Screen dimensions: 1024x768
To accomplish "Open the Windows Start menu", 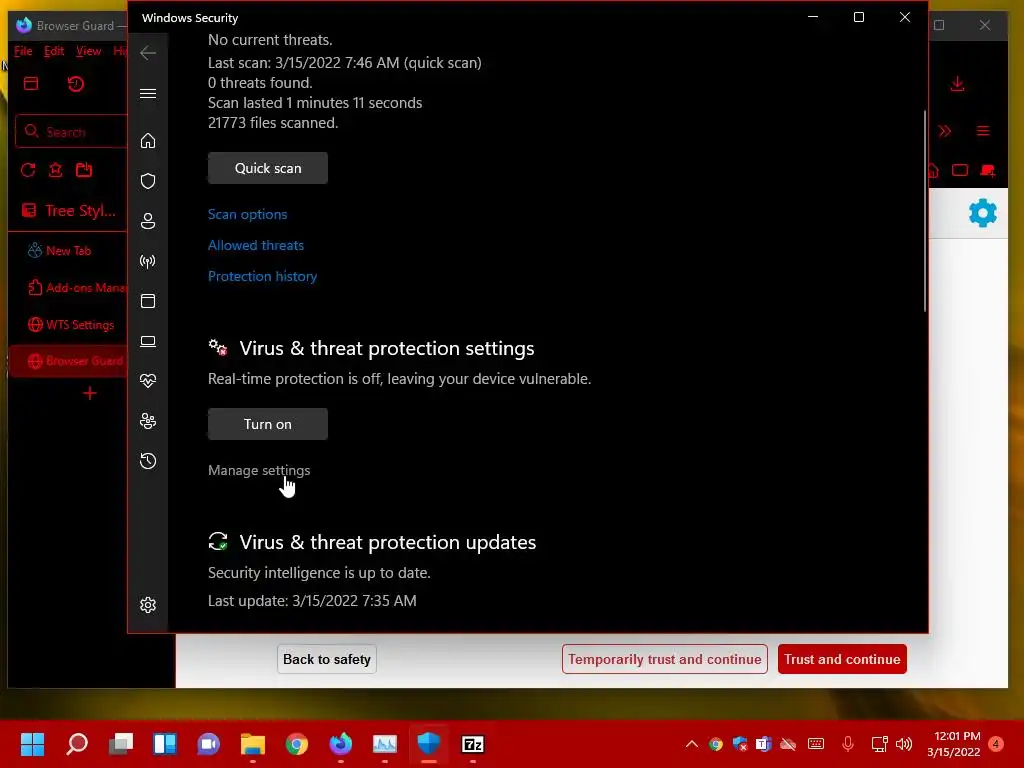I will click(32, 744).
